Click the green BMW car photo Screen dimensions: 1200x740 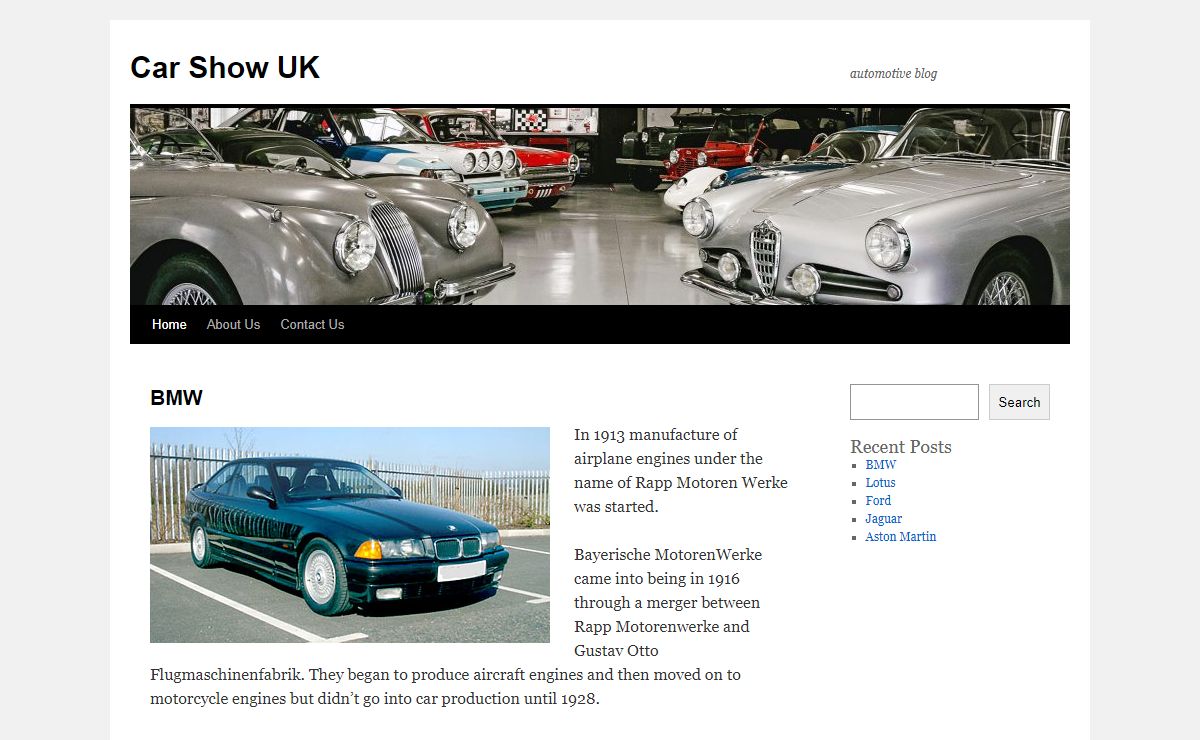pos(350,535)
